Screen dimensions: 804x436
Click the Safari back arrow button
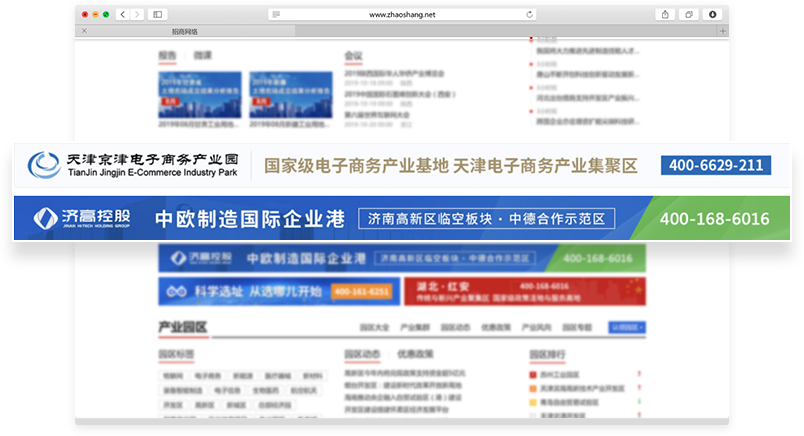point(122,15)
